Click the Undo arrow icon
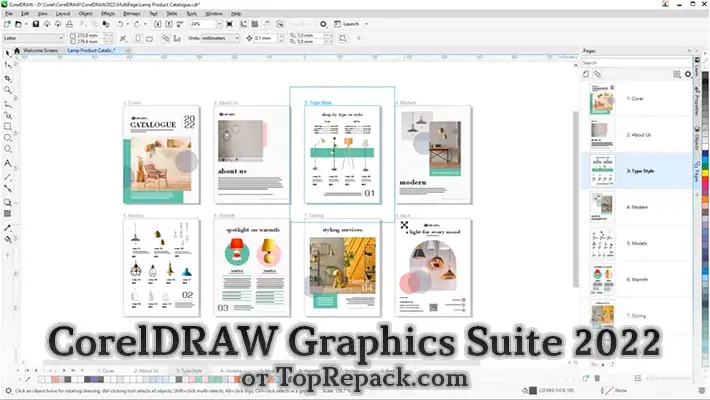The image size is (710, 400). point(120,24)
